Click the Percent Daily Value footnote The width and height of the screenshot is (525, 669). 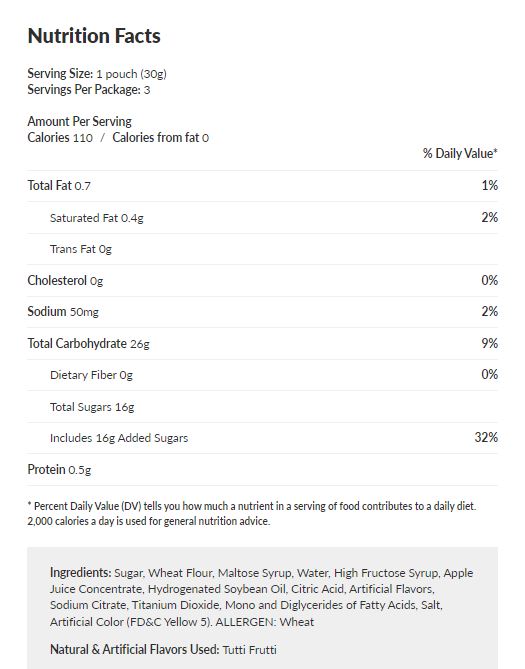(x=252, y=513)
